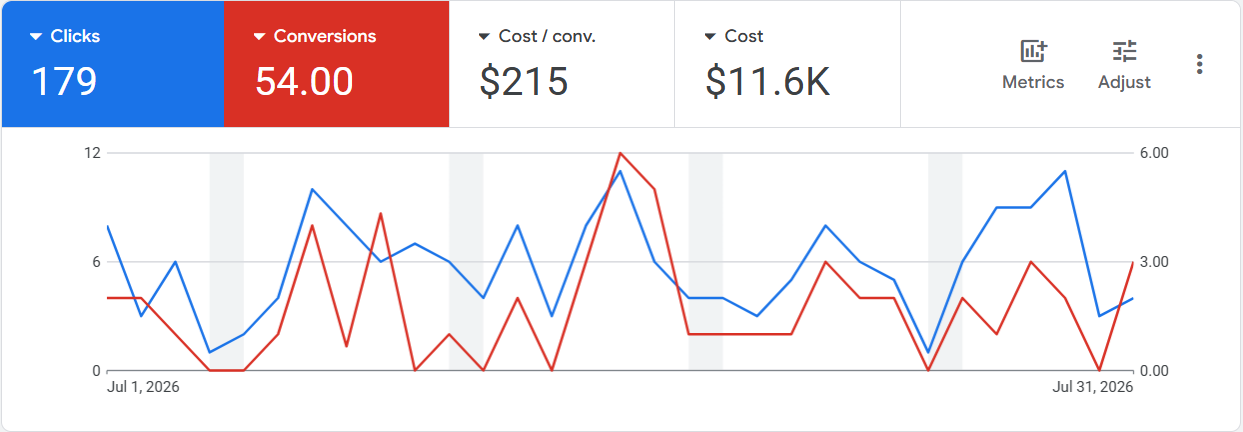Screen dimensions: 1243x432
Task: Click the left axis label 12
Action: coord(93,153)
